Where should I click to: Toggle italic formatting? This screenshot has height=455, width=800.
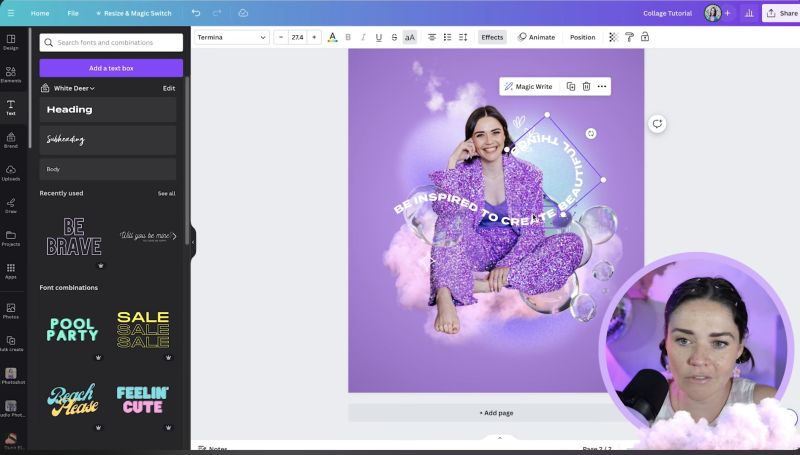click(x=363, y=37)
